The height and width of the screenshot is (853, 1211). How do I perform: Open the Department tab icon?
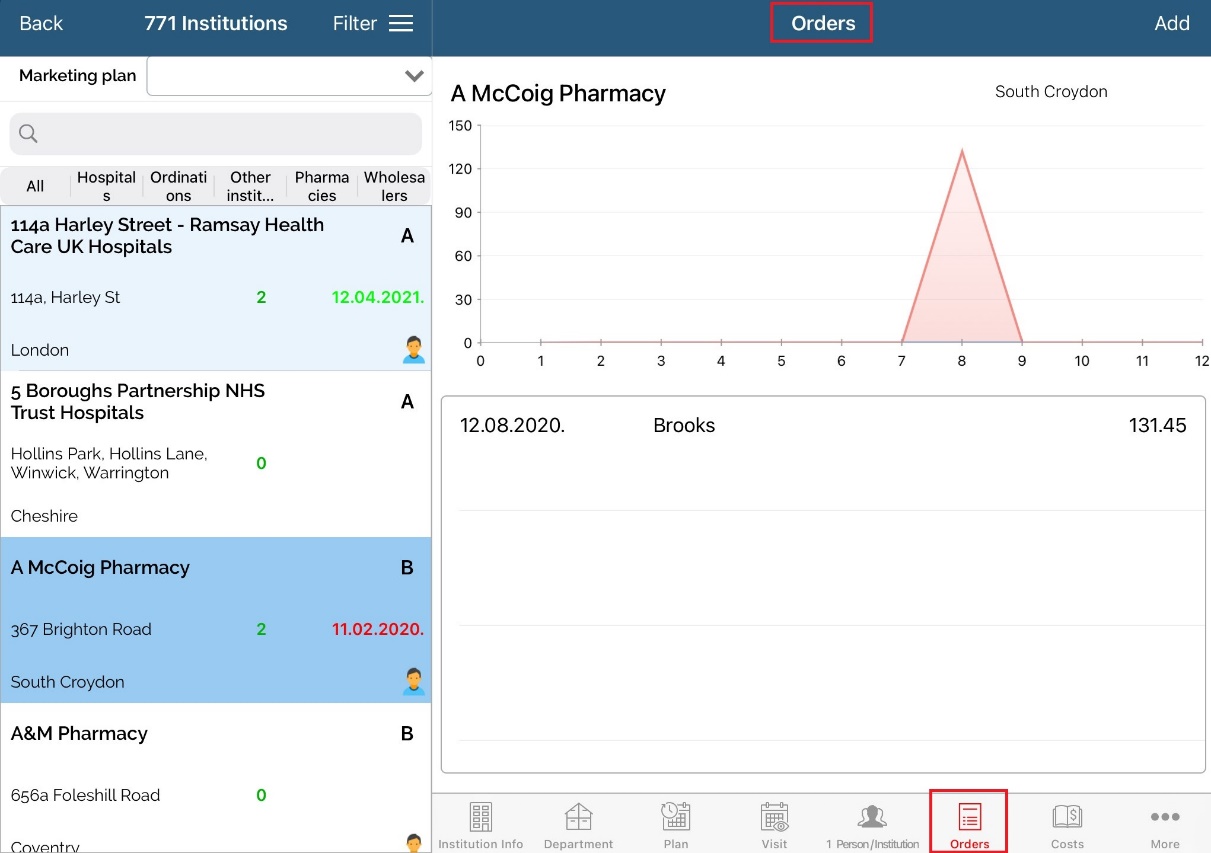578,817
